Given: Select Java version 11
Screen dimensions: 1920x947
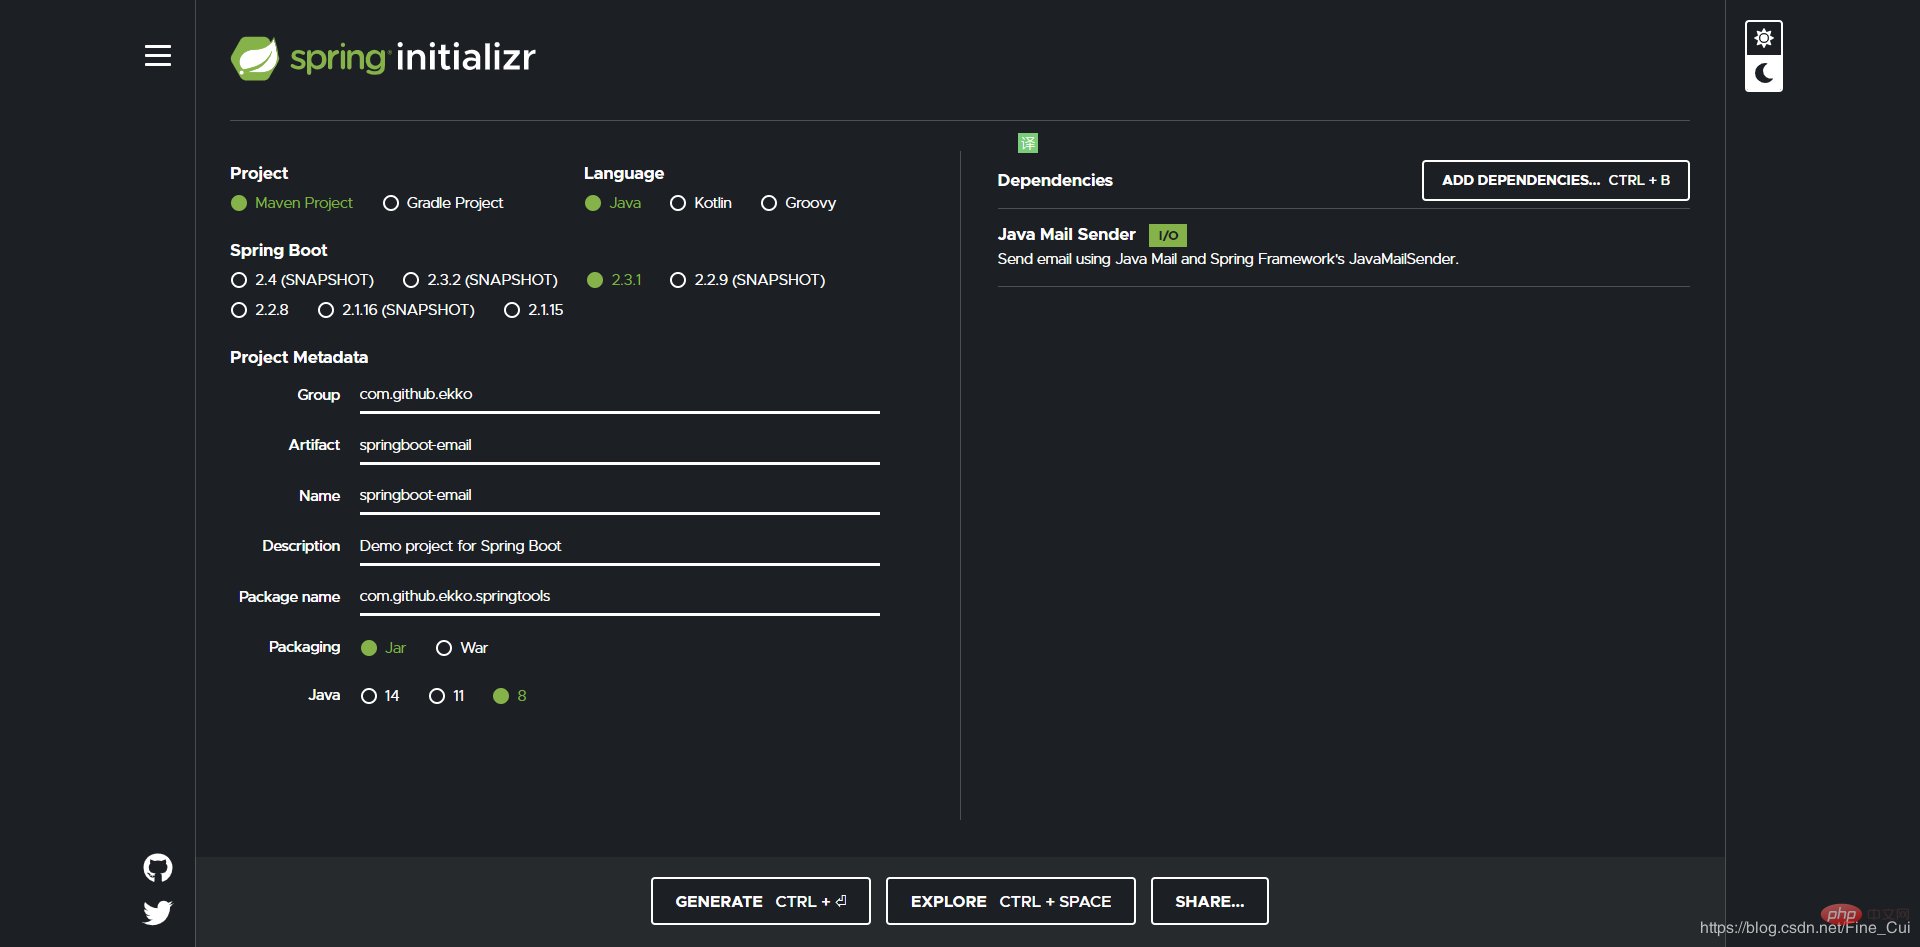Looking at the screenshot, I should point(447,696).
